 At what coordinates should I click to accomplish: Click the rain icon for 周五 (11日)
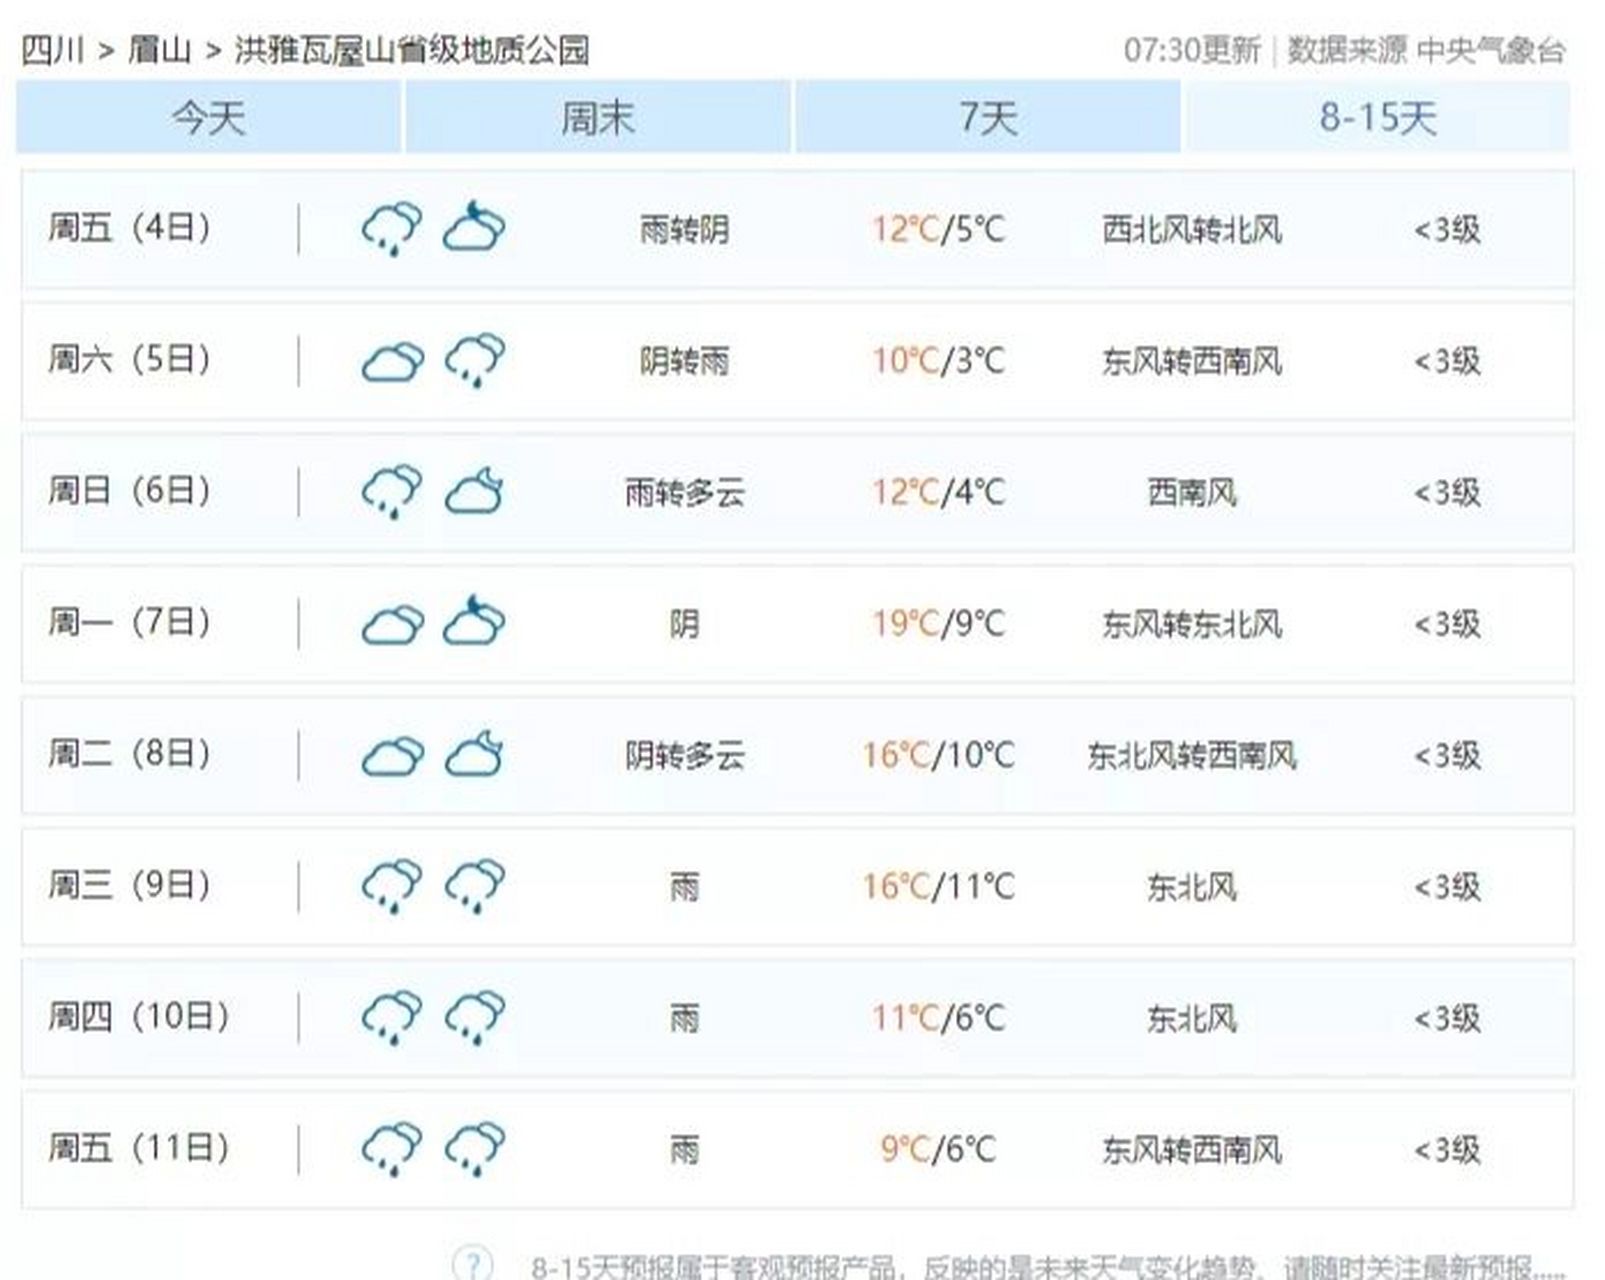[x=390, y=1148]
